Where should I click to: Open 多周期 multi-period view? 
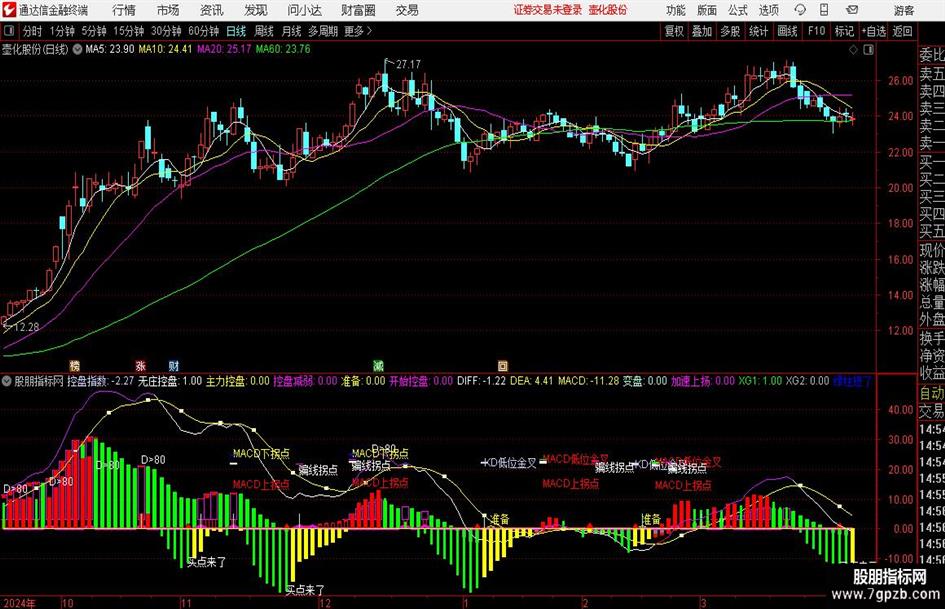click(x=323, y=31)
